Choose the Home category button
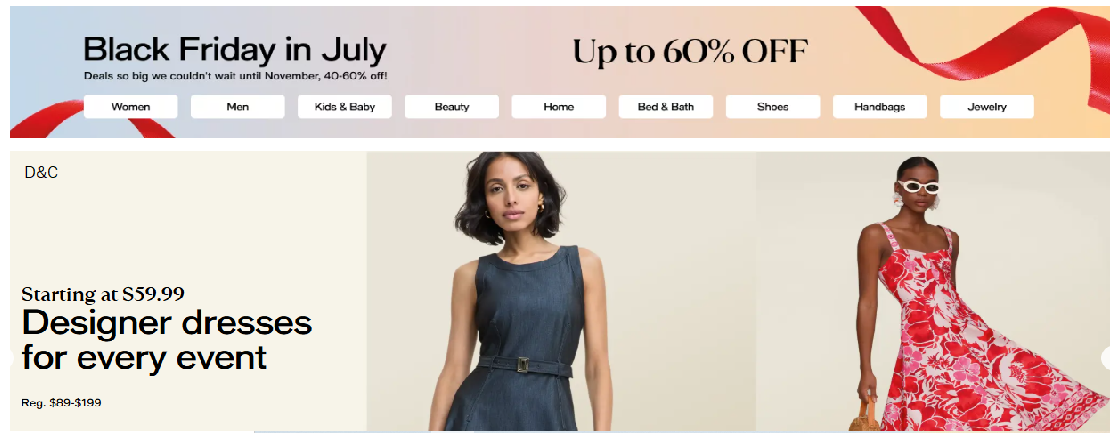The image size is (1118, 440). point(558,107)
